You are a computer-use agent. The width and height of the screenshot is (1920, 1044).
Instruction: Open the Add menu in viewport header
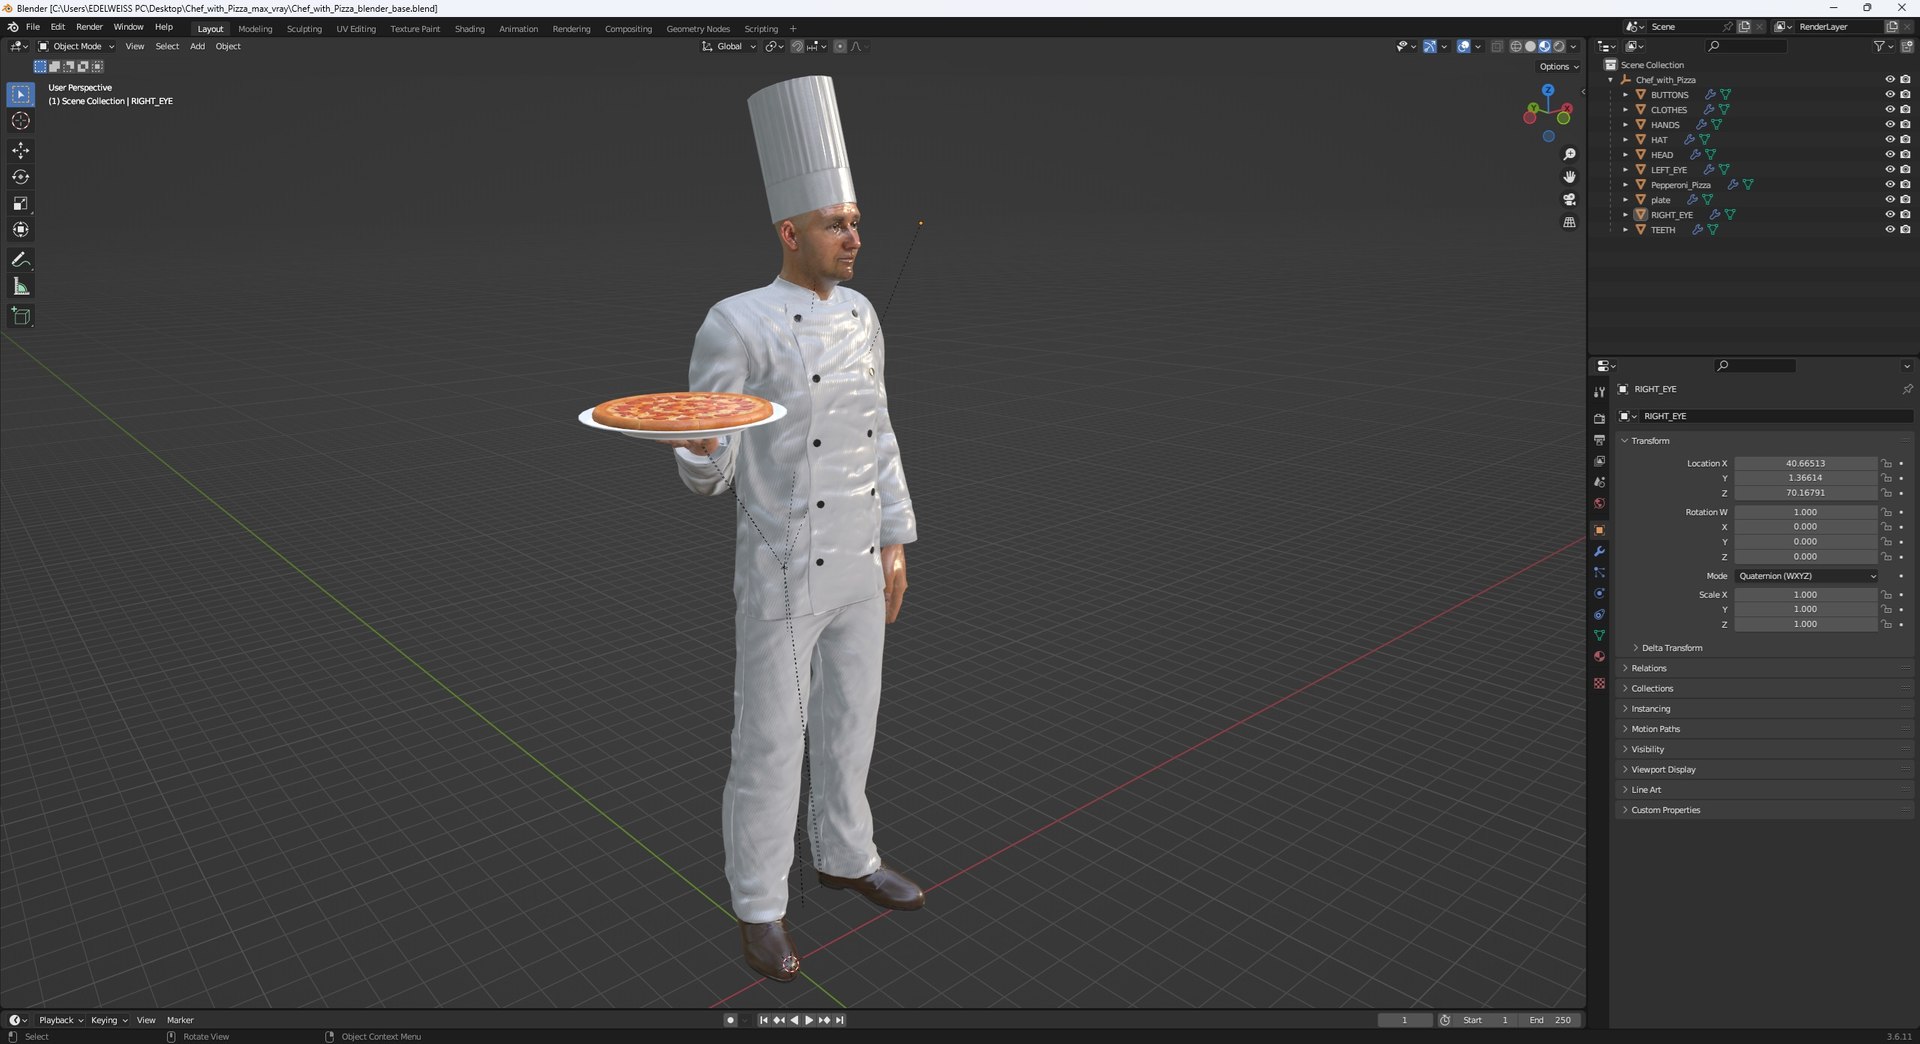(197, 46)
